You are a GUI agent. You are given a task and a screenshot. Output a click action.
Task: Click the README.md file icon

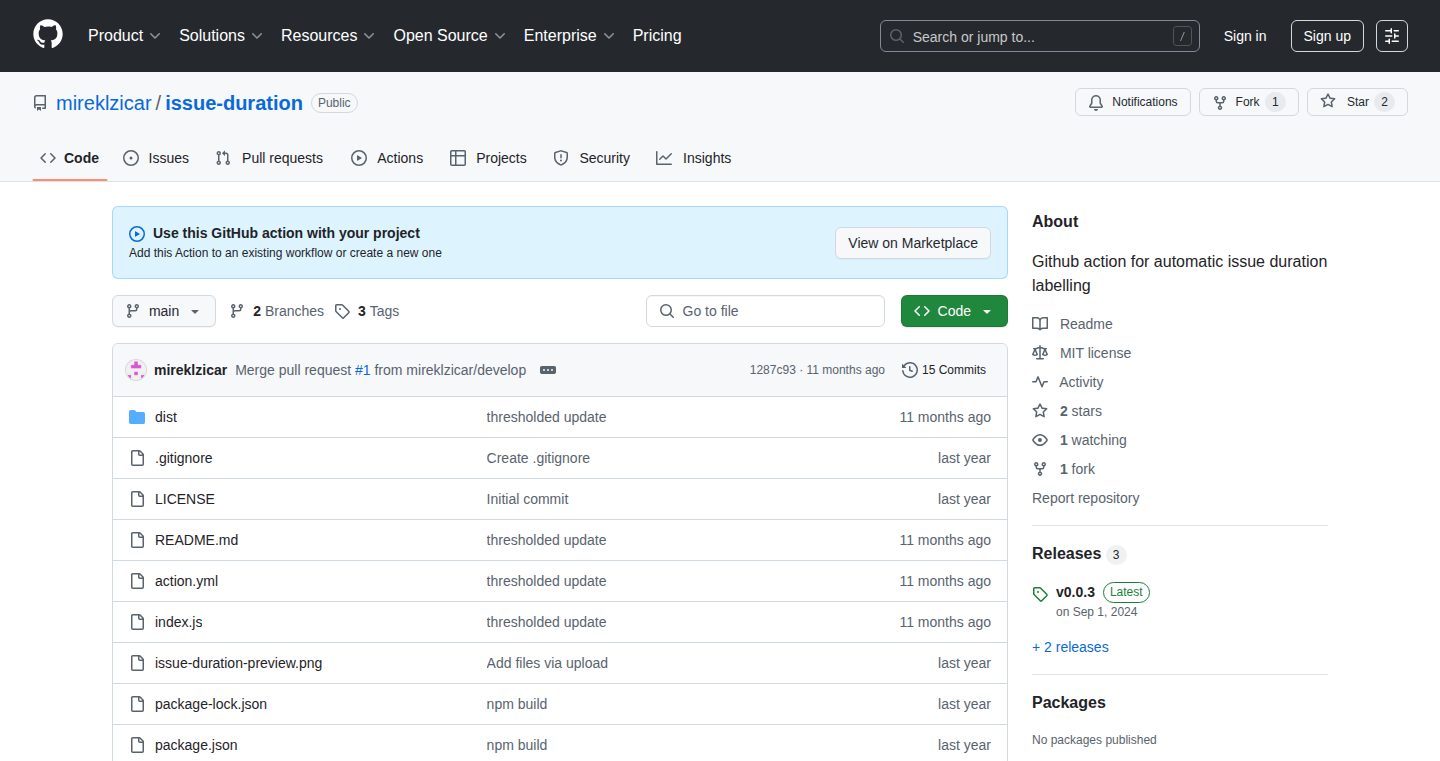pyautogui.click(x=138, y=540)
